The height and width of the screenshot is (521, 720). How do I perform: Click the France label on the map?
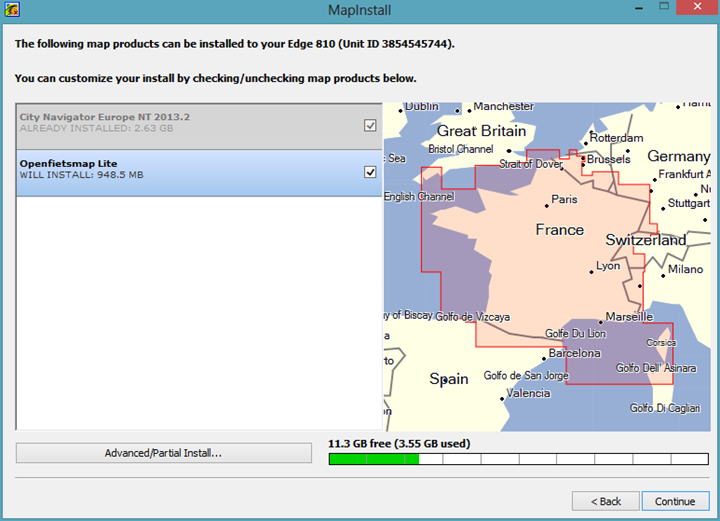(560, 230)
